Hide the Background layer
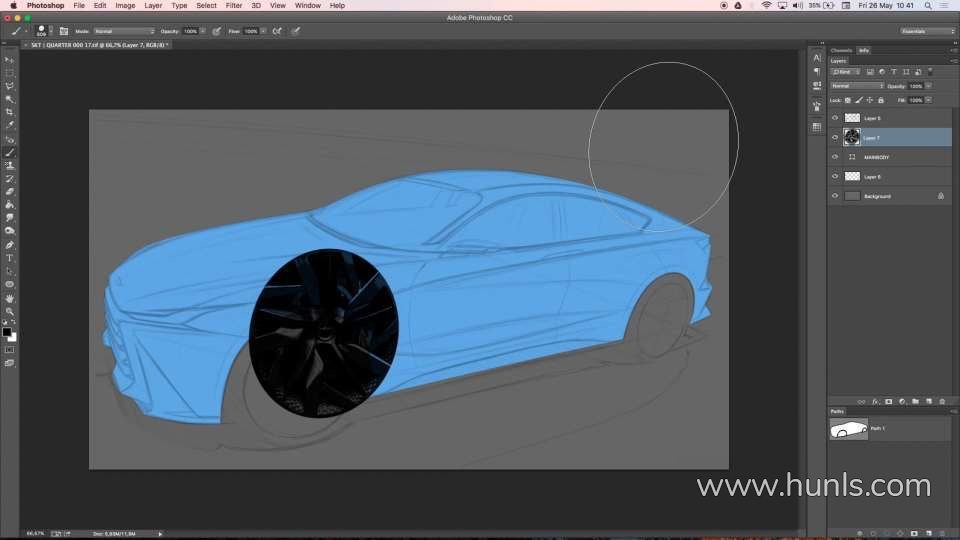Image resolution: width=960 pixels, height=540 pixels. pos(835,196)
